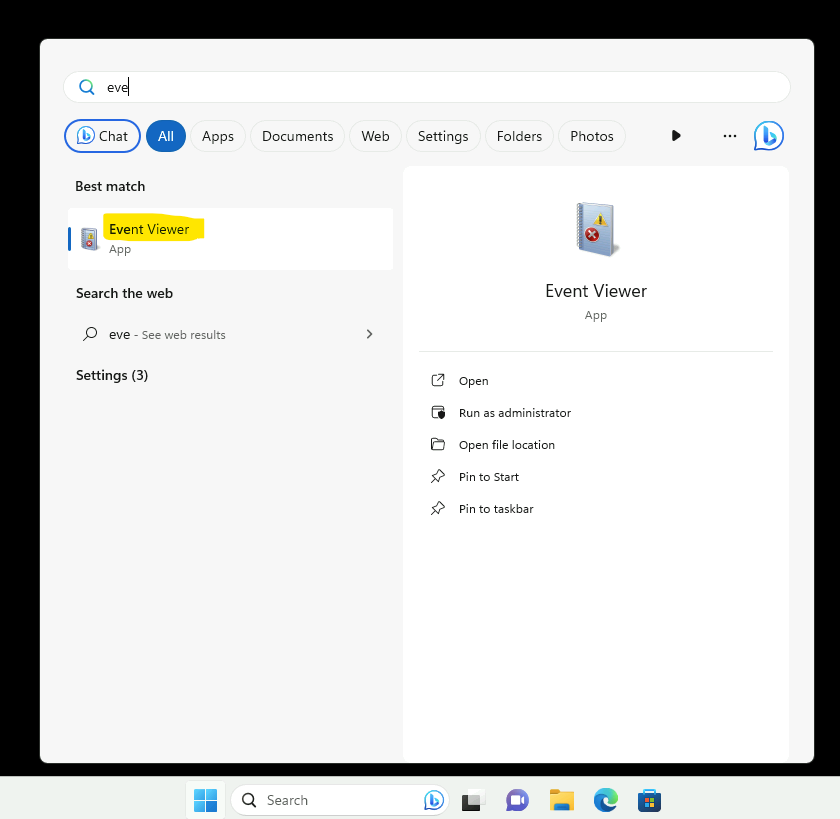Click the Bing icon in taskbar search
Image resolution: width=840 pixels, height=819 pixels.
433,800
